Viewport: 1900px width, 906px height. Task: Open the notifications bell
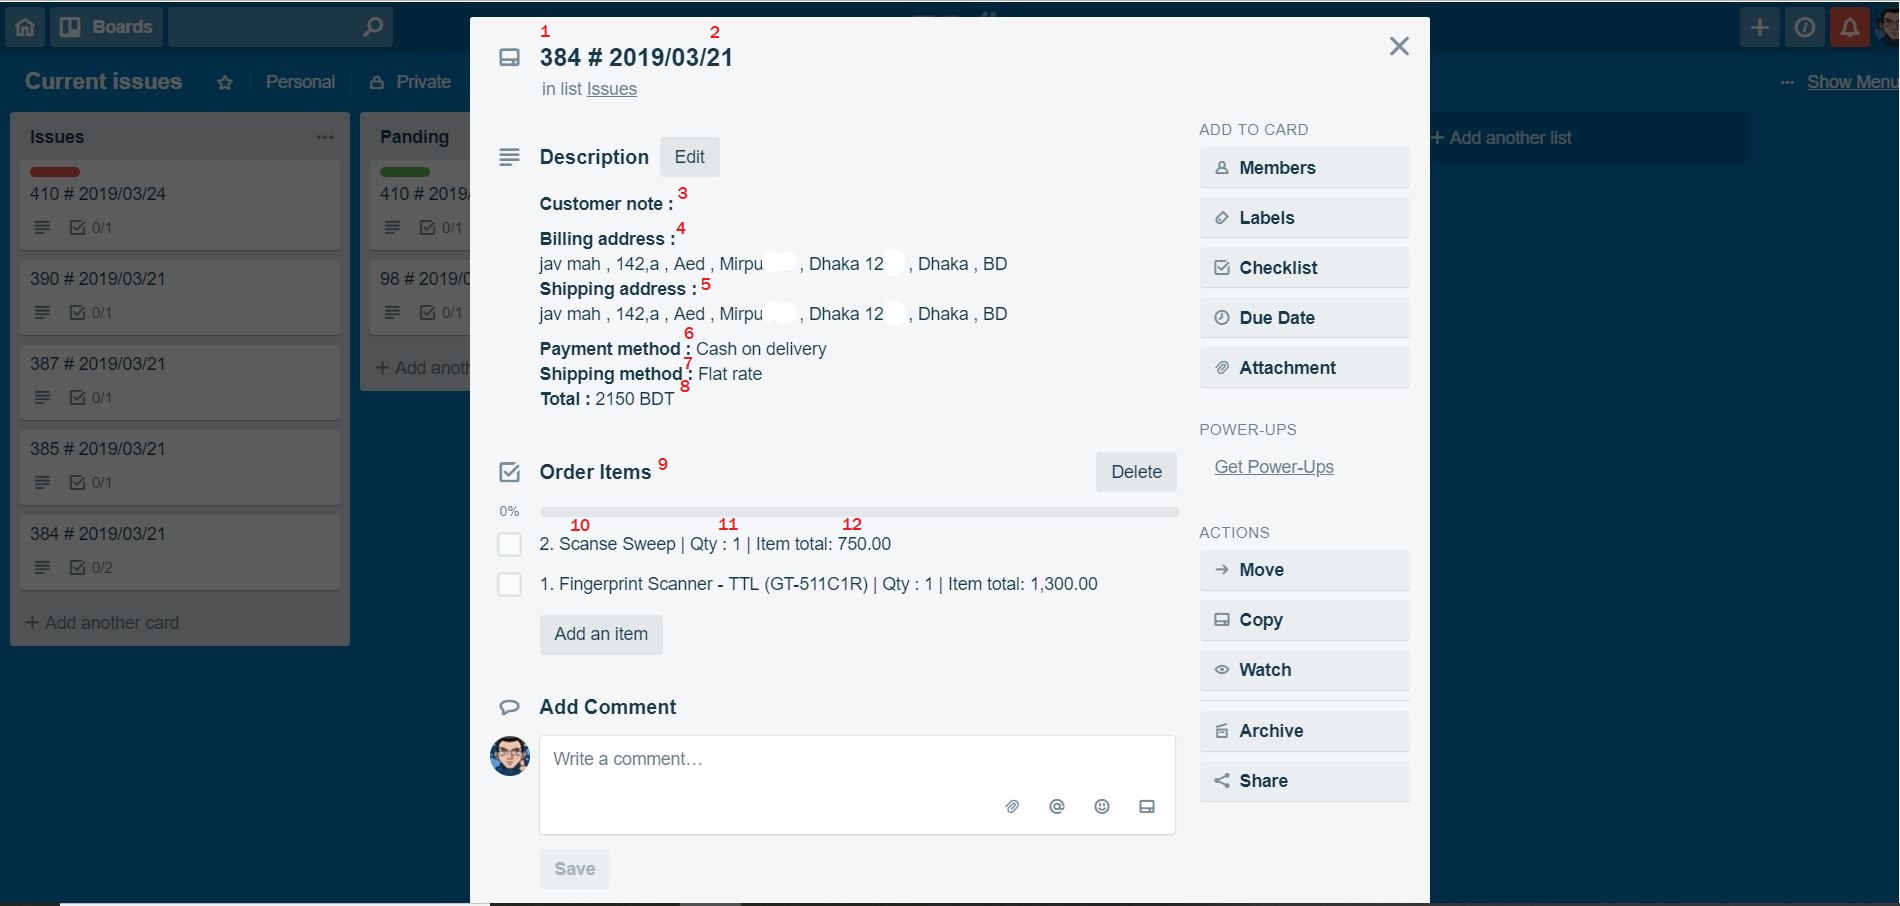point(1850,27)
